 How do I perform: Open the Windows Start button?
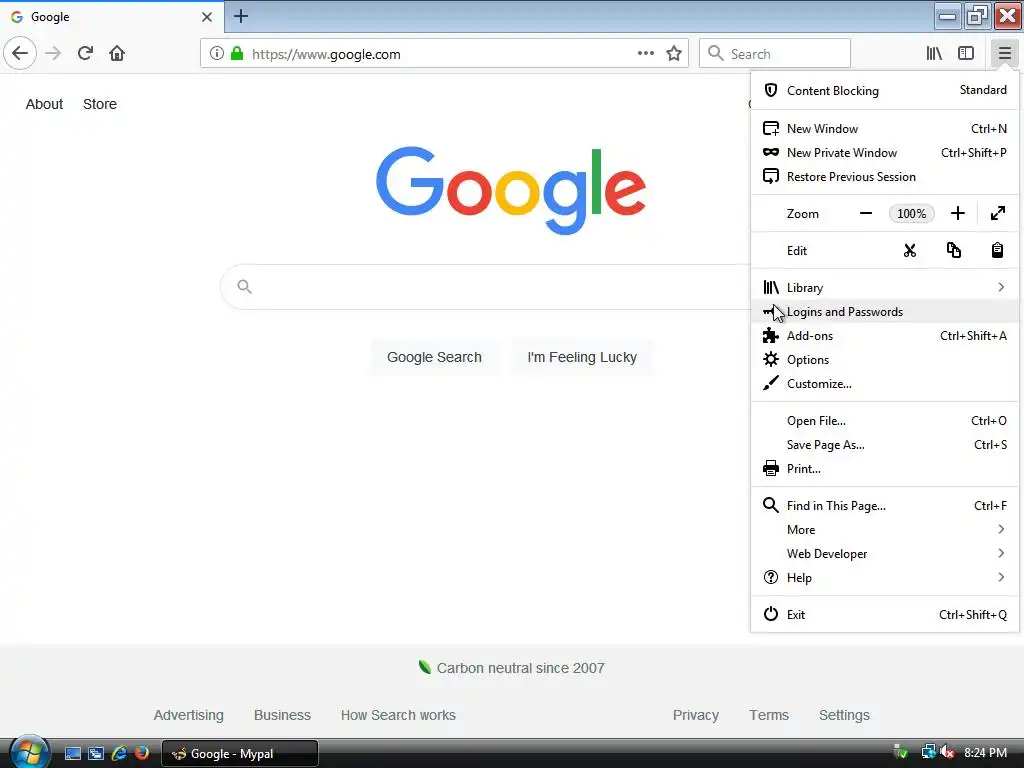(x=28, y=752)
